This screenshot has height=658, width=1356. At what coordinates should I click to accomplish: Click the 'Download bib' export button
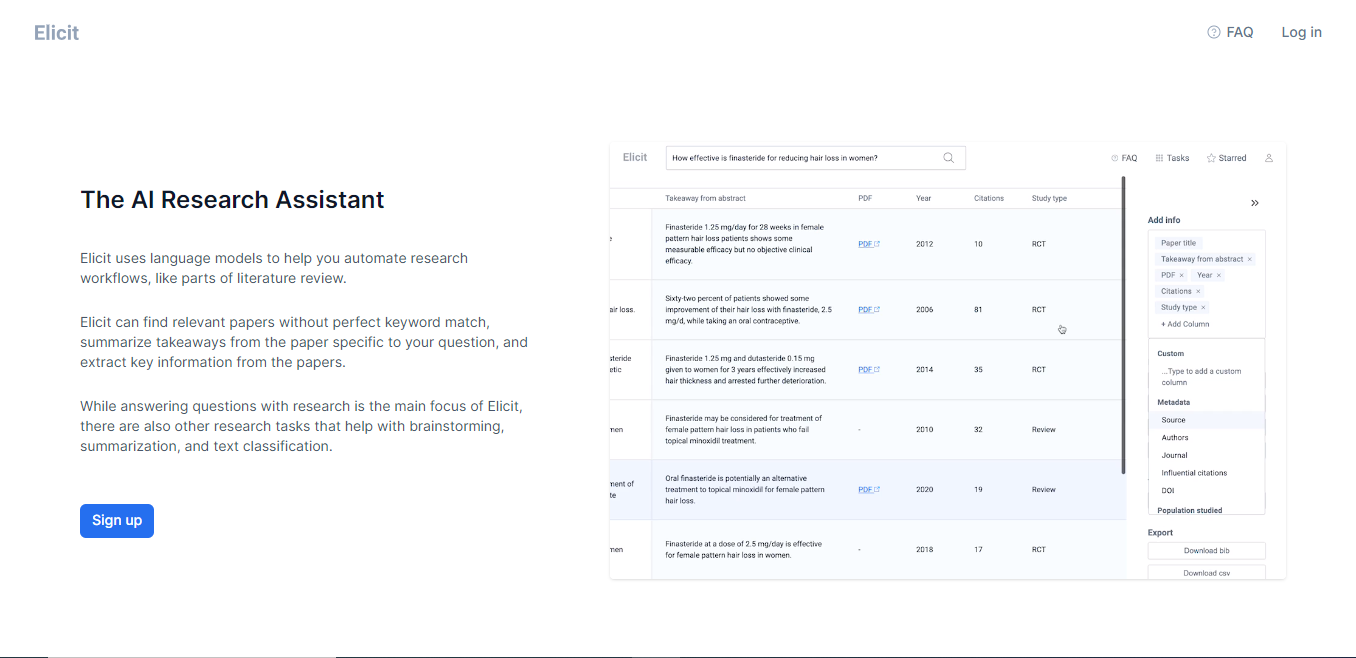tap(1206, 551)
